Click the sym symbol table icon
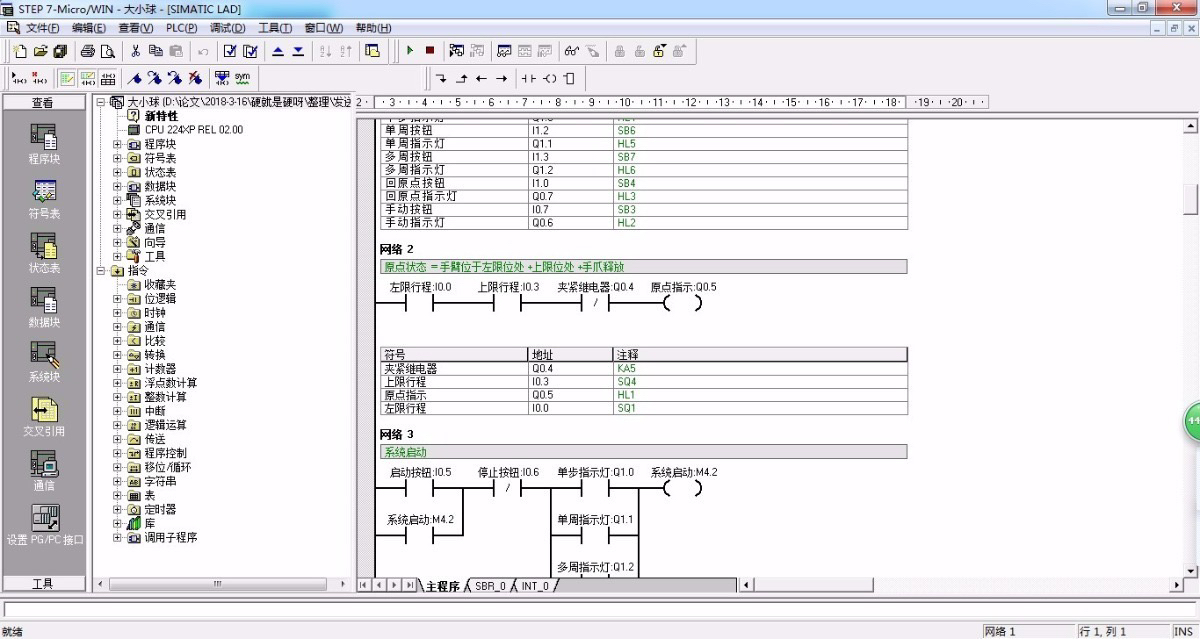This screenshot has height=639, width=1200. (242, 77)
